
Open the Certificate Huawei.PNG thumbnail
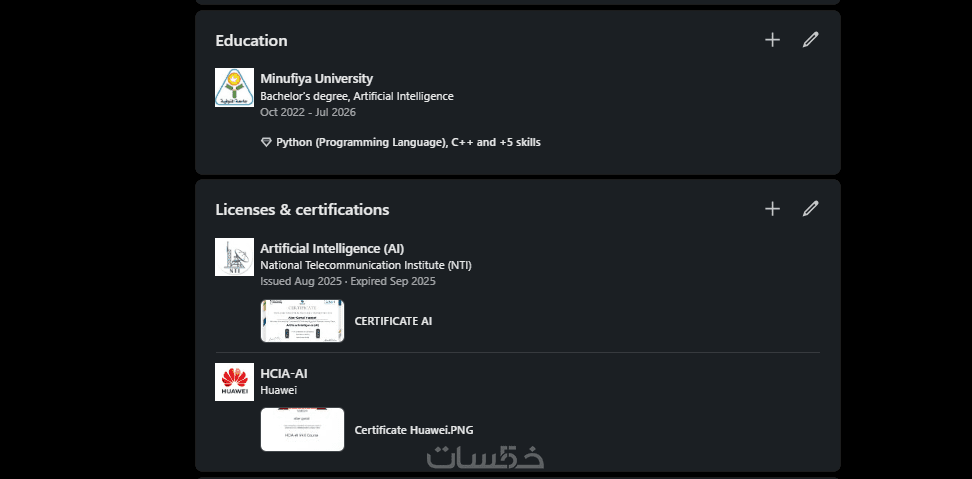[302, 429]
